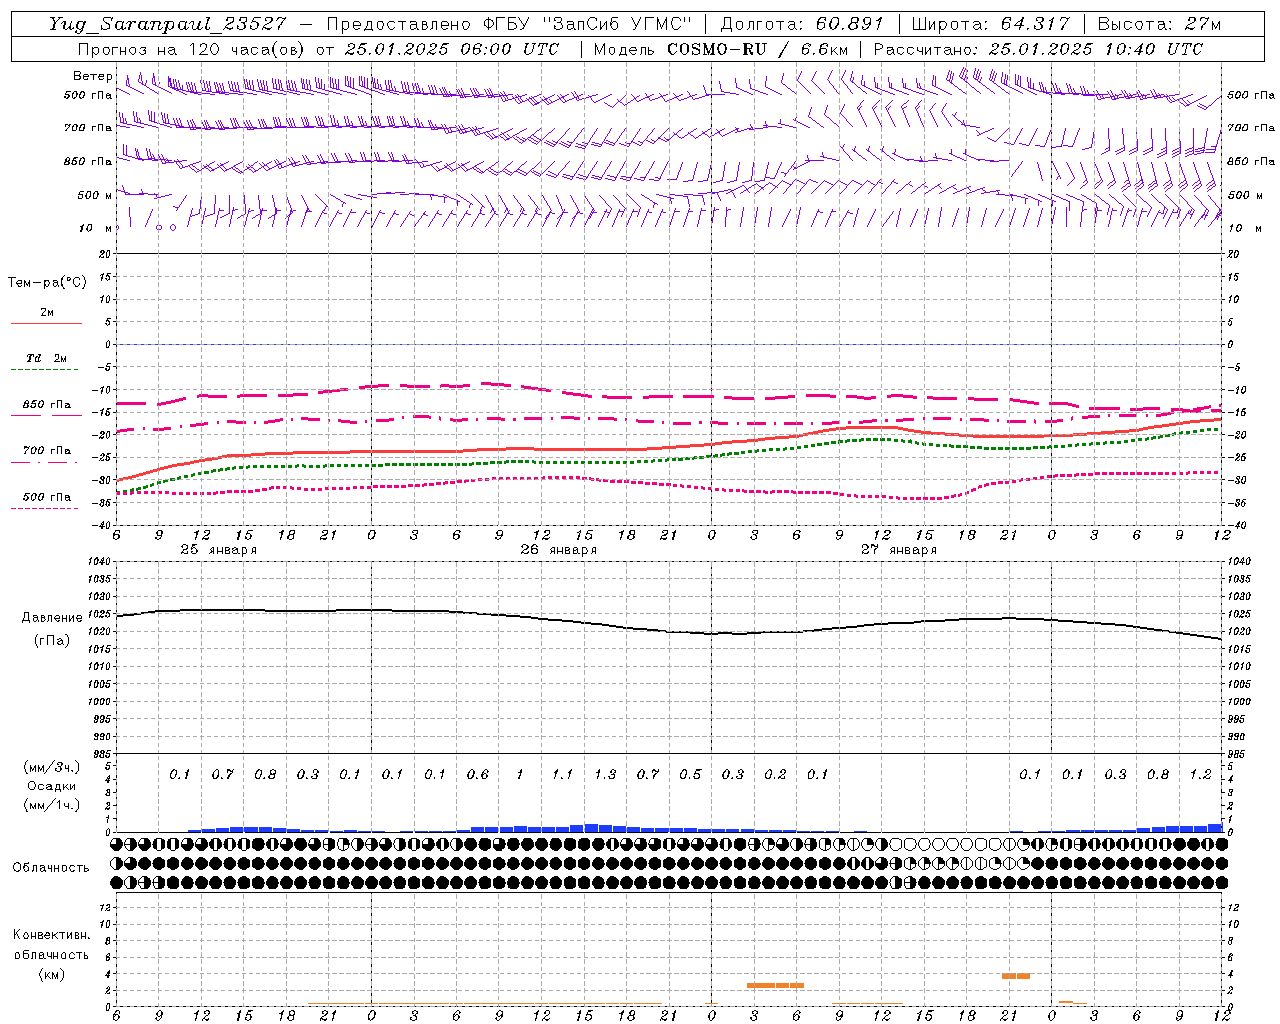The height and width of the screenshot is (1024, 1280).
Task: Click the 'Высота: 27м' header text
Action: pyautogui.click(x=1159, y=24)
